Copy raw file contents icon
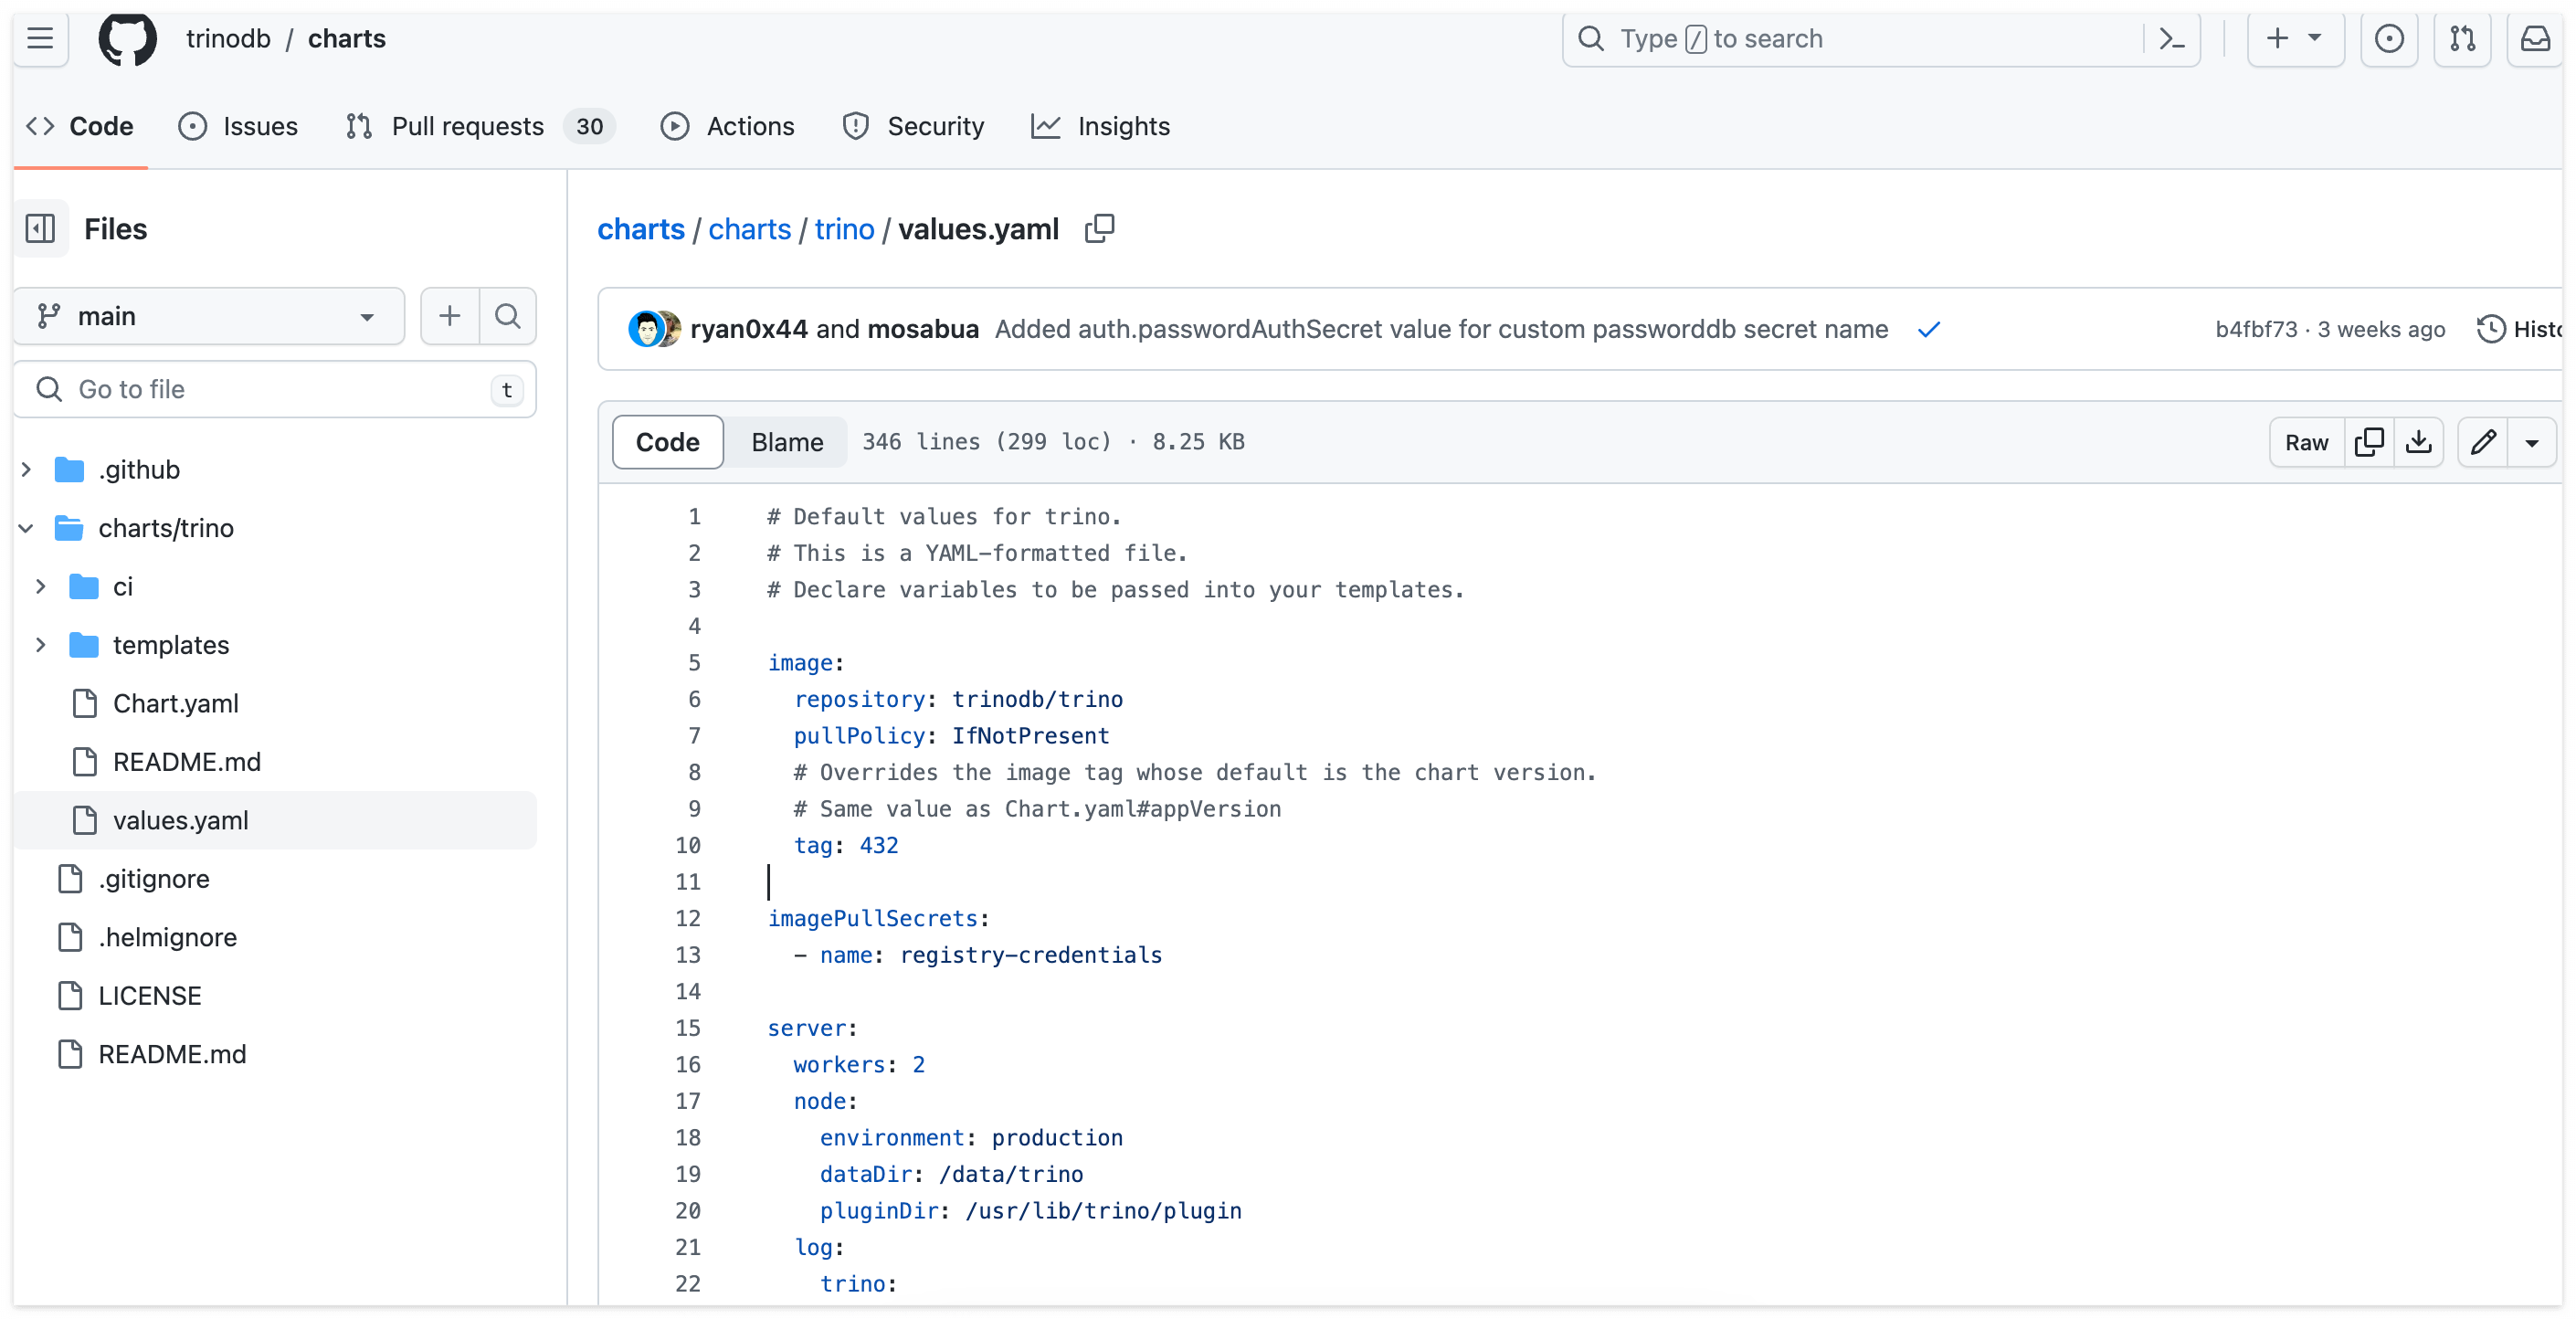The width and height of the screenshot is (2576, 1319). (2369, 442)
